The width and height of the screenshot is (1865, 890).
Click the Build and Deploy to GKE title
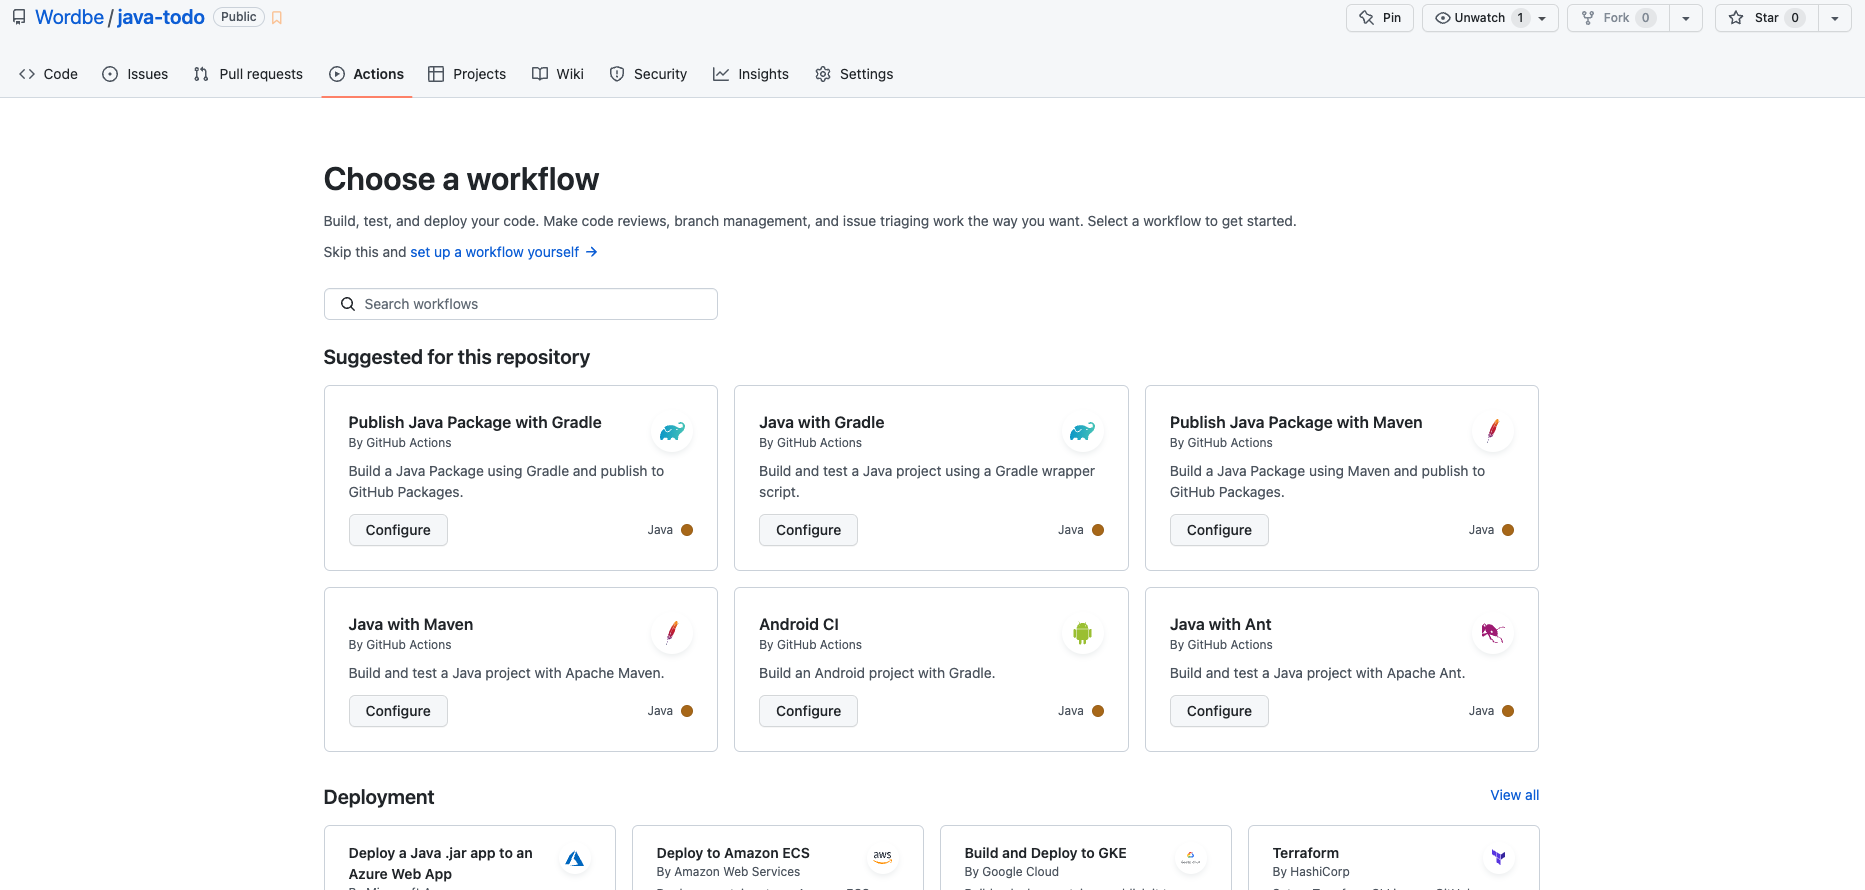(1045, 853)
